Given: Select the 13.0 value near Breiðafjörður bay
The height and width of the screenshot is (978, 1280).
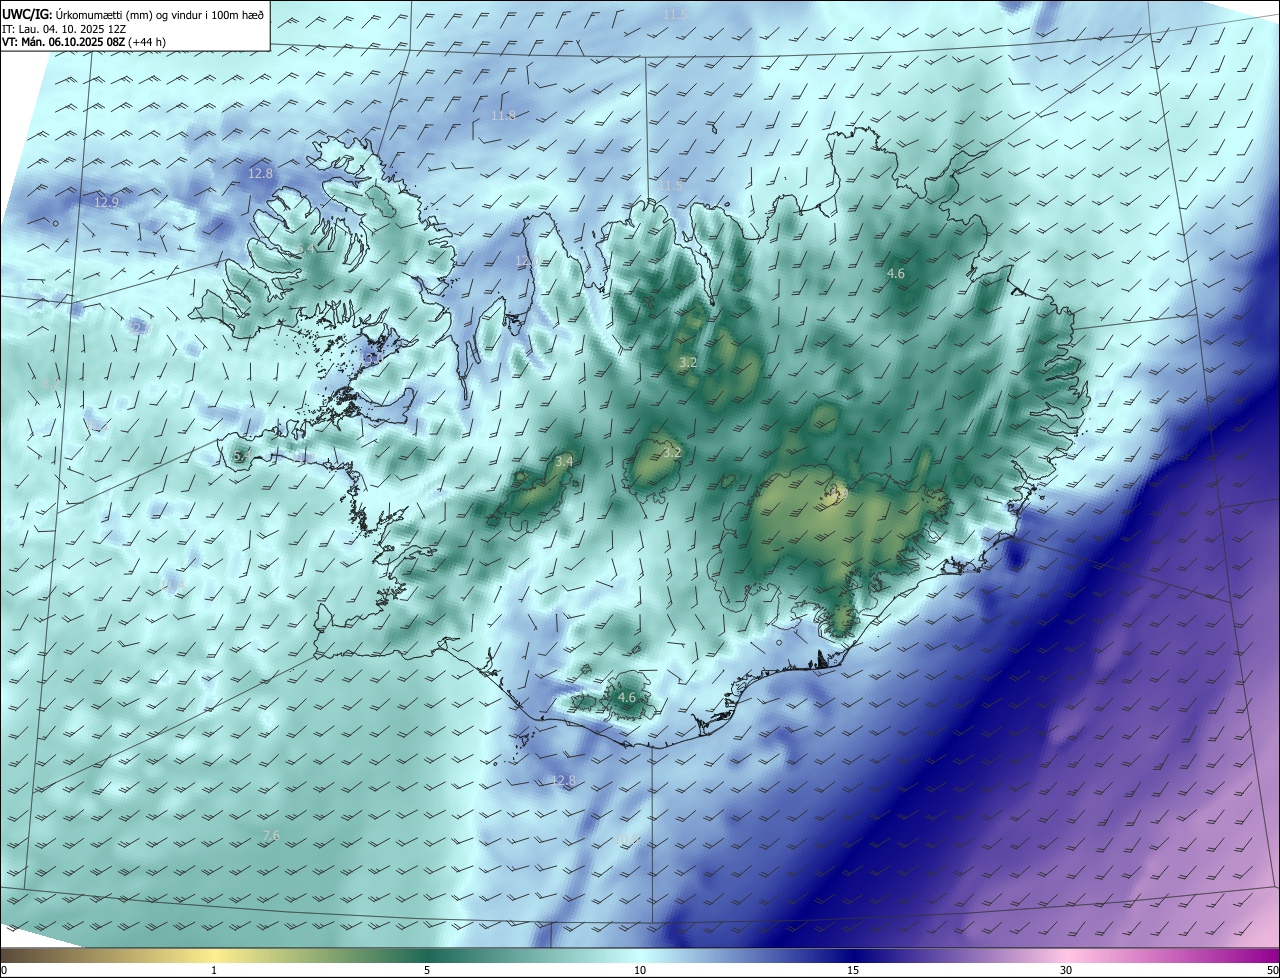Looking at the screenshot, I should pos(374,357).
